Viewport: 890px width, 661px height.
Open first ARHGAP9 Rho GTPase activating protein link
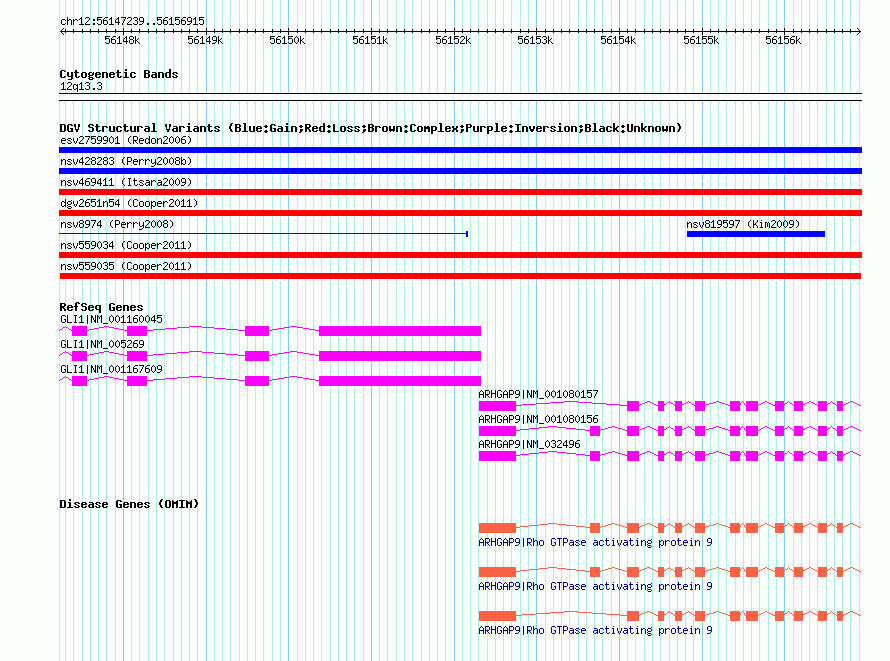click(595, 542)
